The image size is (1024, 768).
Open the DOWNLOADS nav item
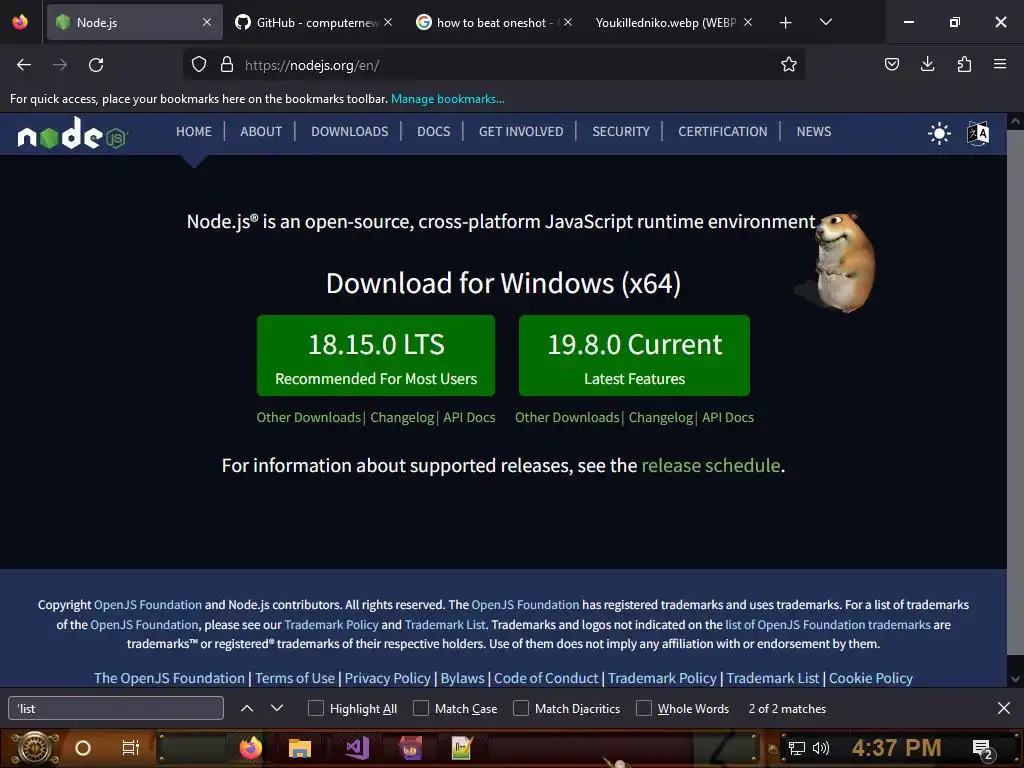tap(349, 131)
